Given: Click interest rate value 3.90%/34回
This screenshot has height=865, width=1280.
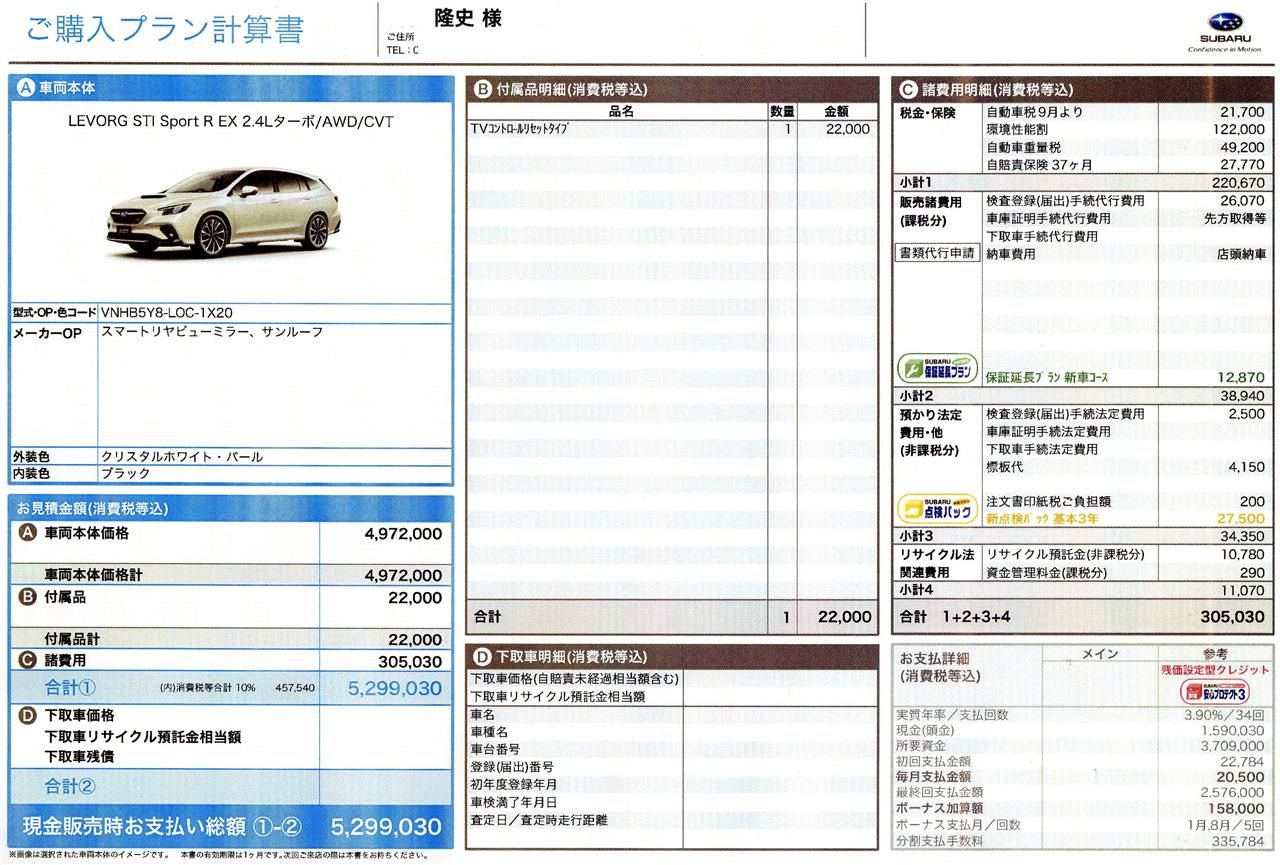Looking at the screenshot, I should (1223, 714).
